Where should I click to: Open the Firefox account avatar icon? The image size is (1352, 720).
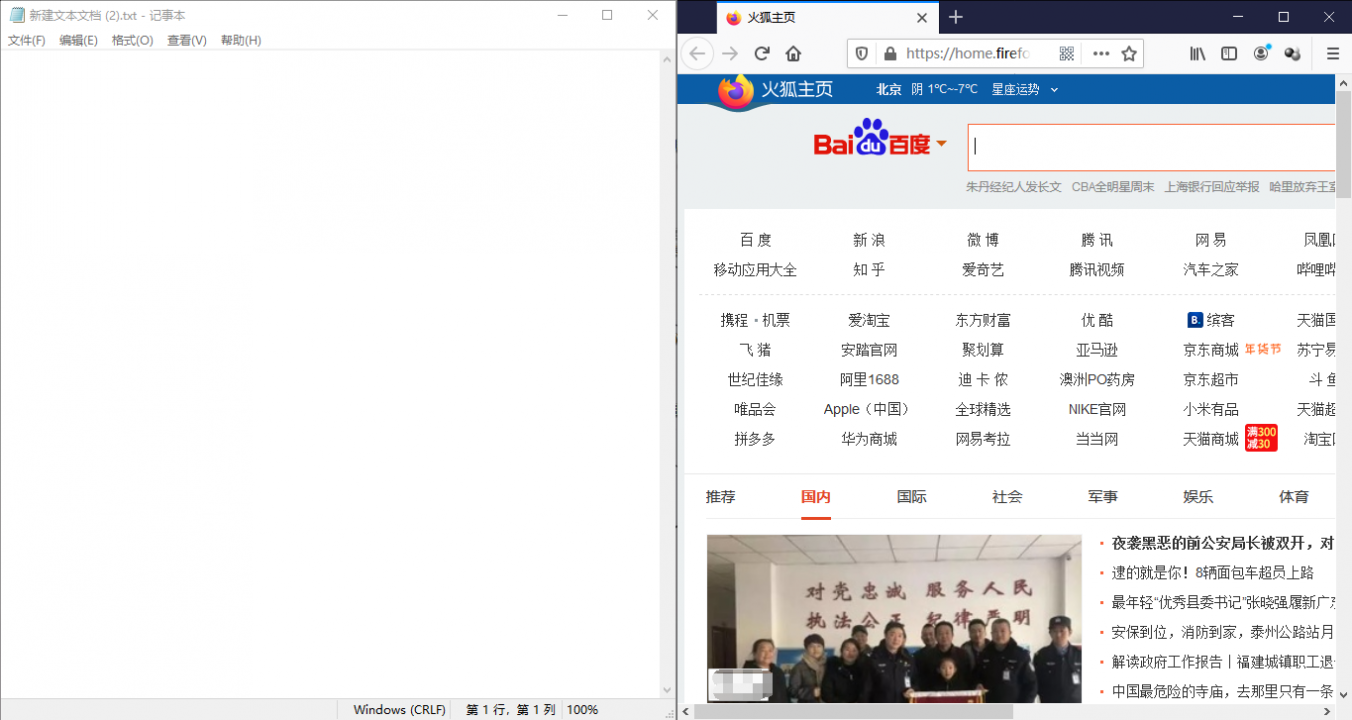point(1262,53)
